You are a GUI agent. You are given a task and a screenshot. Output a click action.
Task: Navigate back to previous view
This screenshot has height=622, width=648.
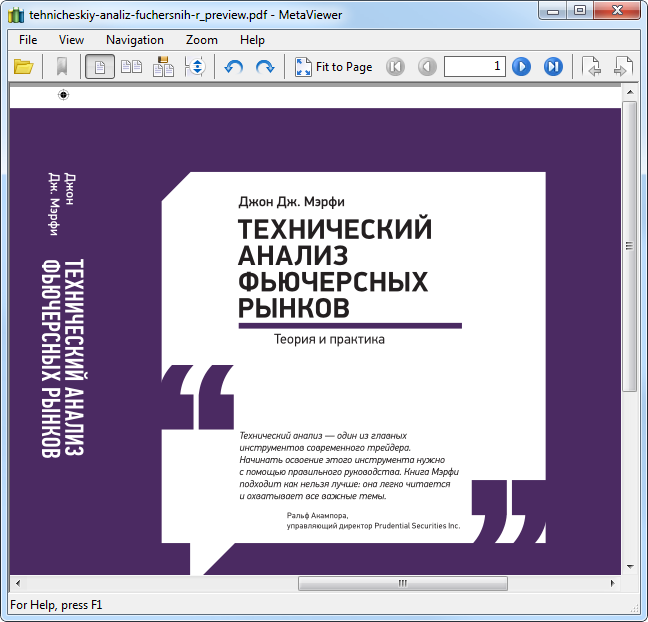[591, 67]
